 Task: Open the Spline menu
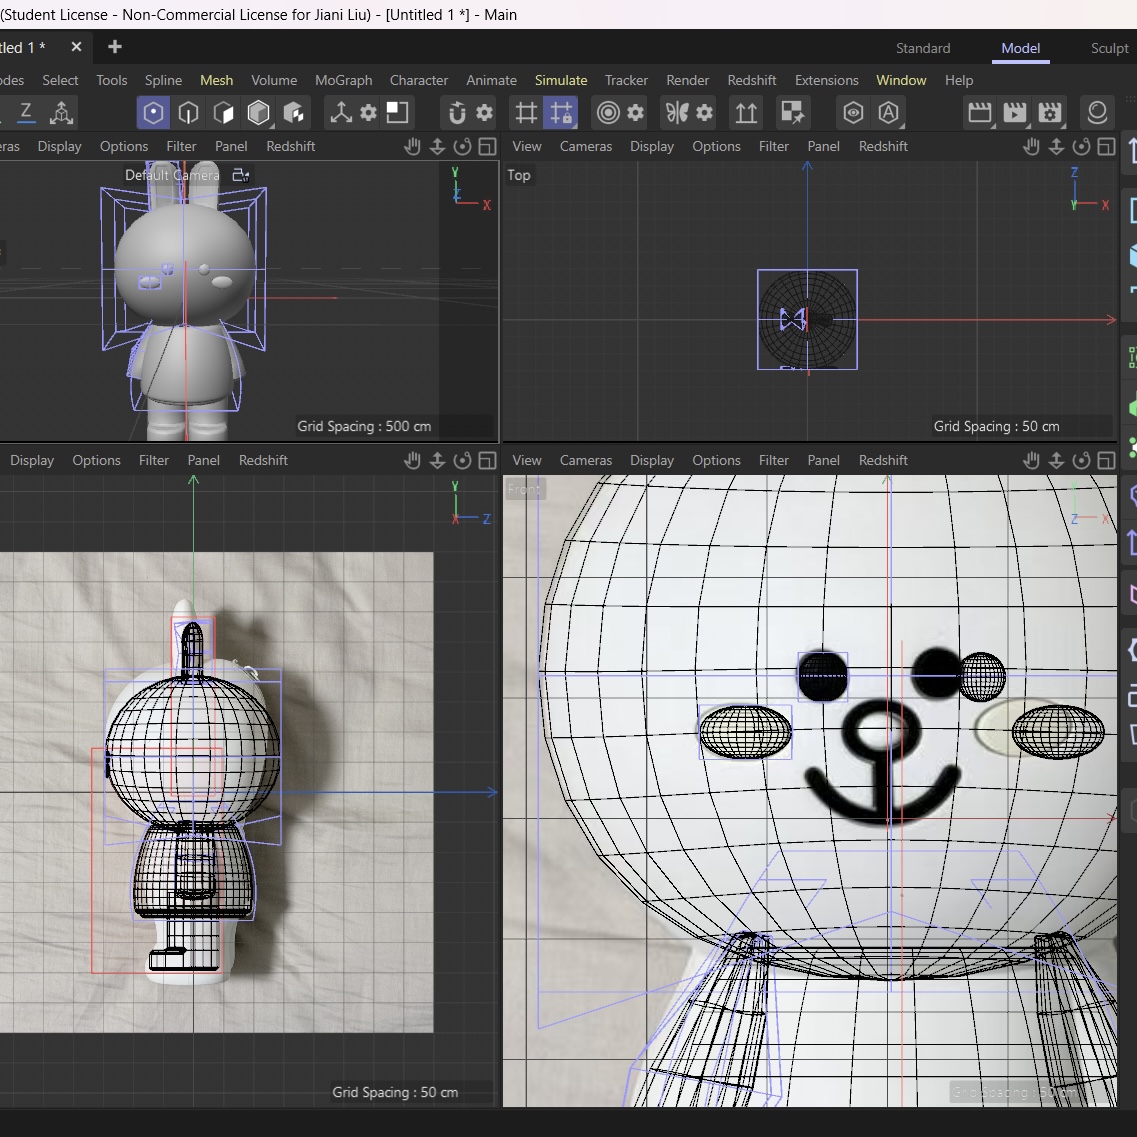click(163, 80)
